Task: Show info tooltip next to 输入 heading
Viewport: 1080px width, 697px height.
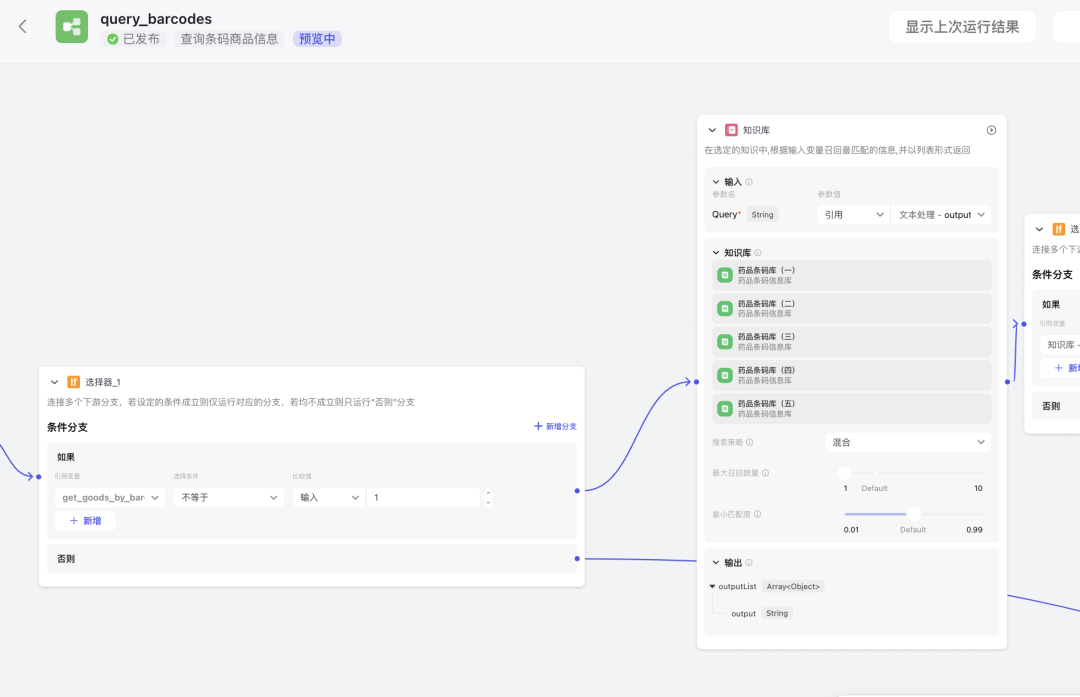Action: coord(749,183)
